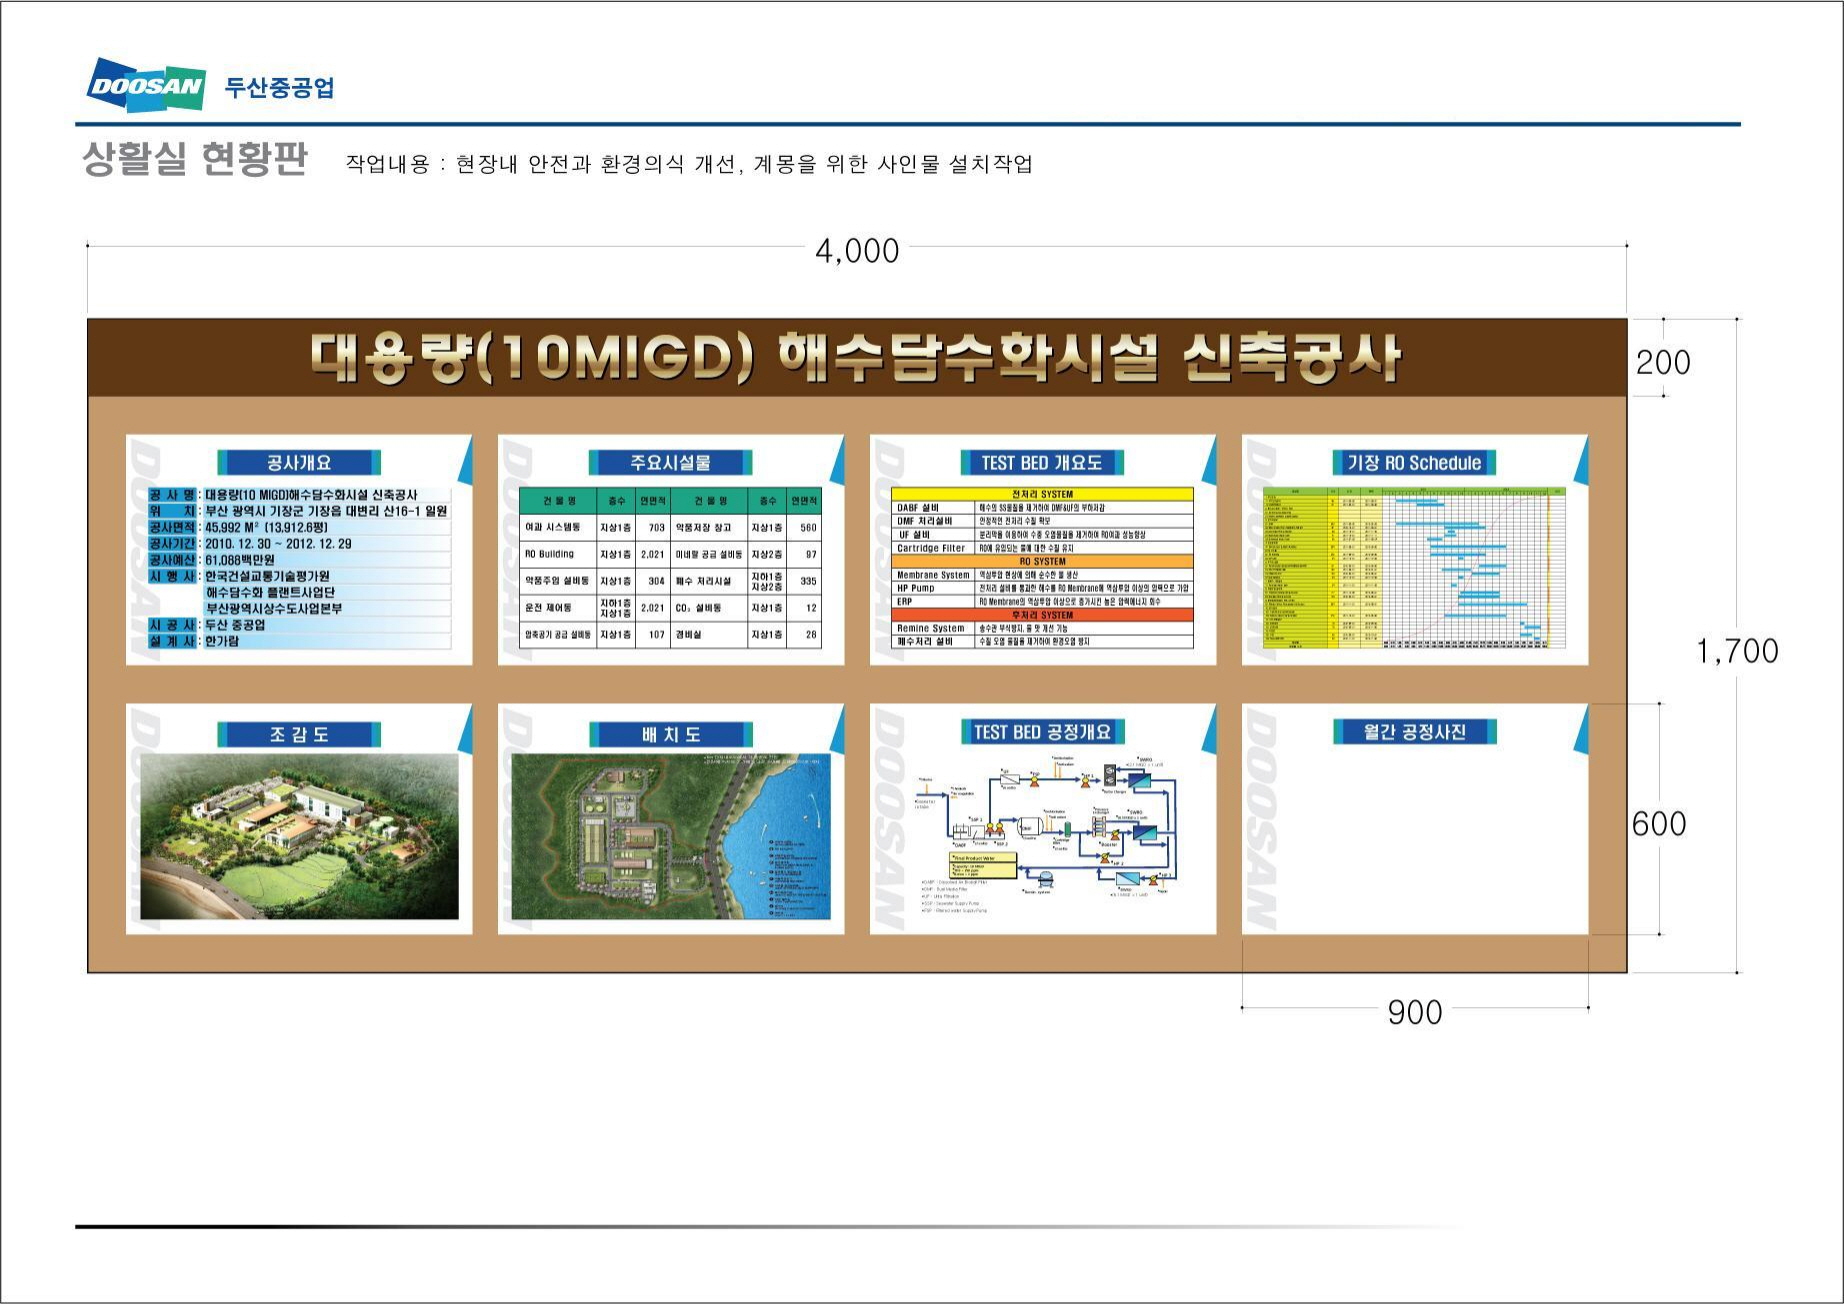The width and height of the screenshot is (1844, 1304).
Task: Select the 주요시설물 panel header label
Action: (x=670, y=463)
